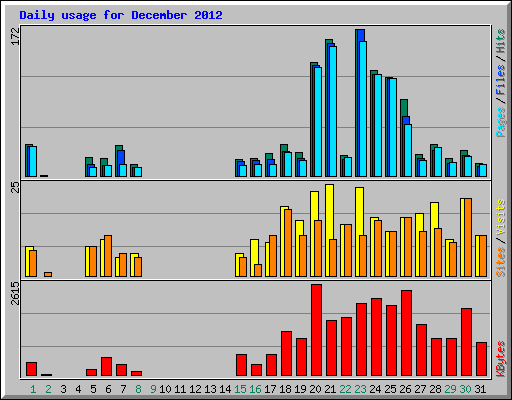Click the day 1 cyan pages bar

(x=33, y=161)
